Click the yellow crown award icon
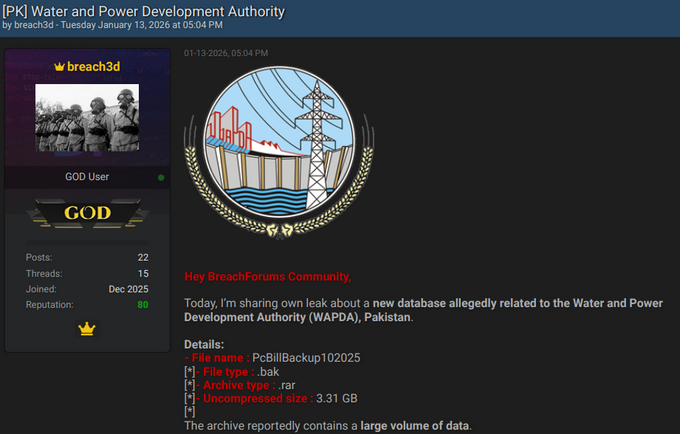The height and width of the screenshot is (434, 680). tap(87, 329)
